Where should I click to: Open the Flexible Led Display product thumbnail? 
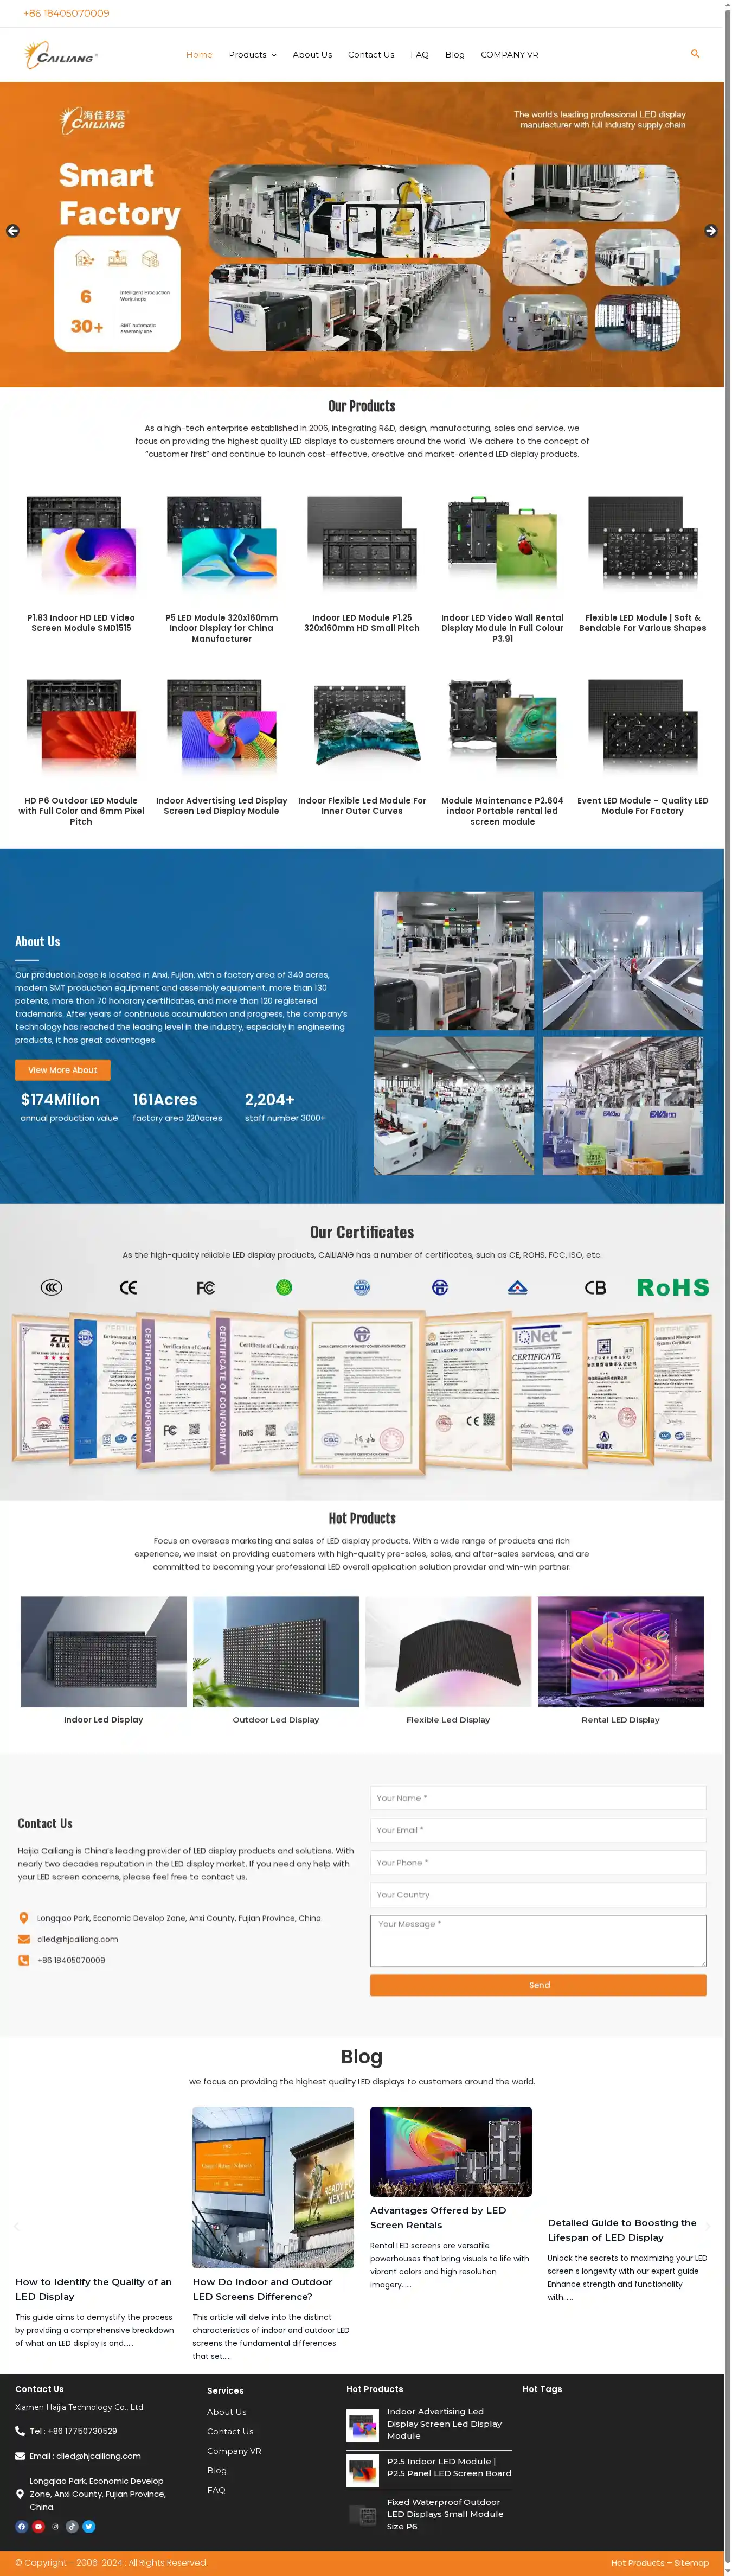(x=448, y=1651)
